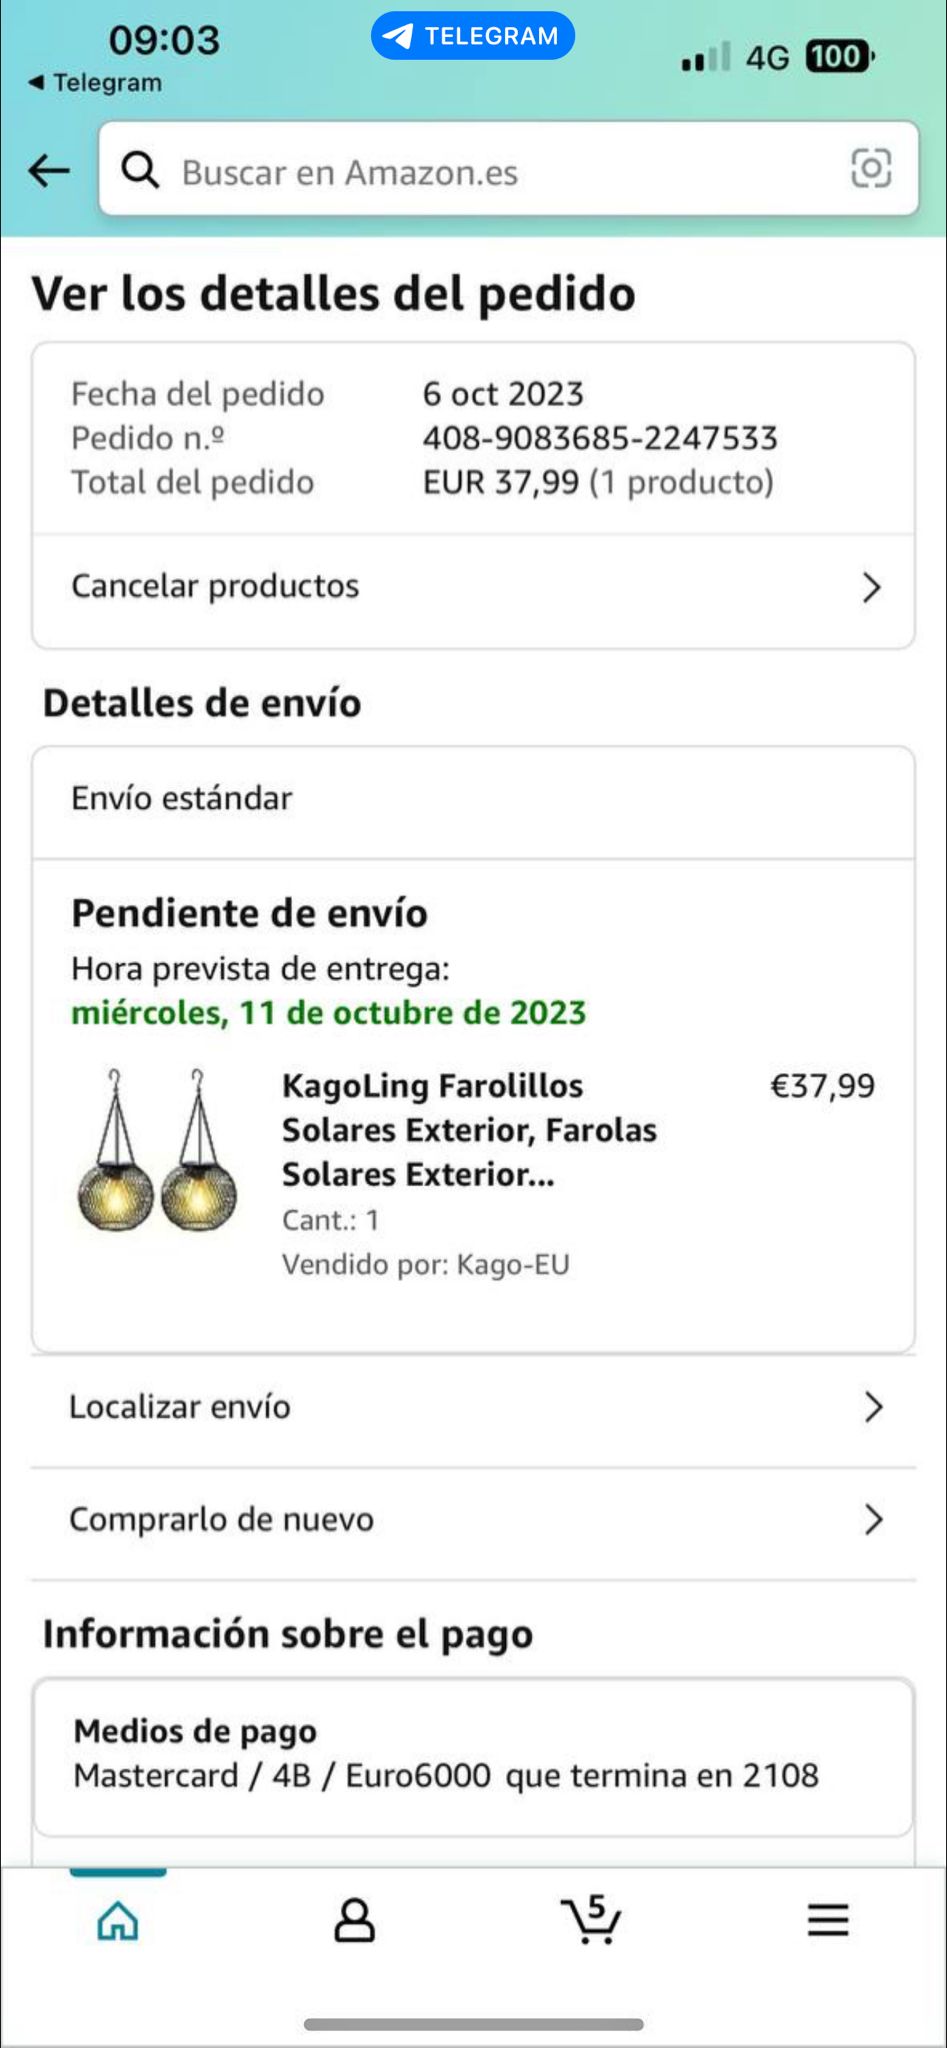Image resolution: width=947 pixels, height=2048 pixels.
Task: Open the camera scan search icon
Action: 870,168
